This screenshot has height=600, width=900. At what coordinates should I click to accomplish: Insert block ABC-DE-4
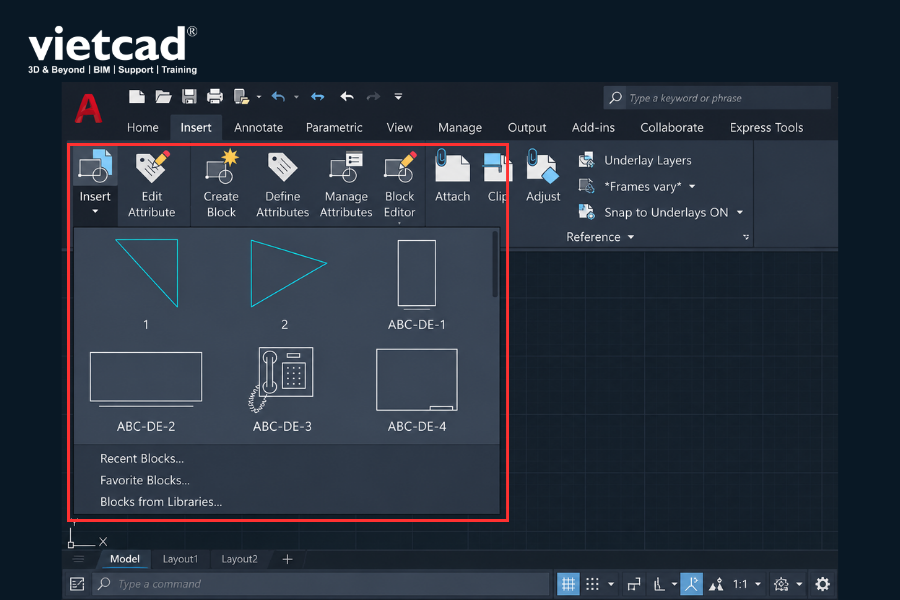coord(417,389)
